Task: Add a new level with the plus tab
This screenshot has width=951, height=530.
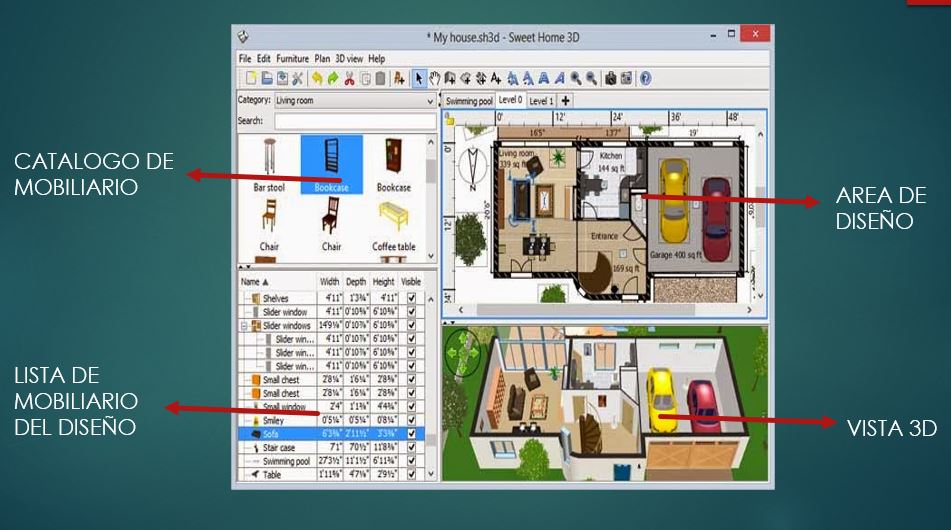Action: click(565, 101)
